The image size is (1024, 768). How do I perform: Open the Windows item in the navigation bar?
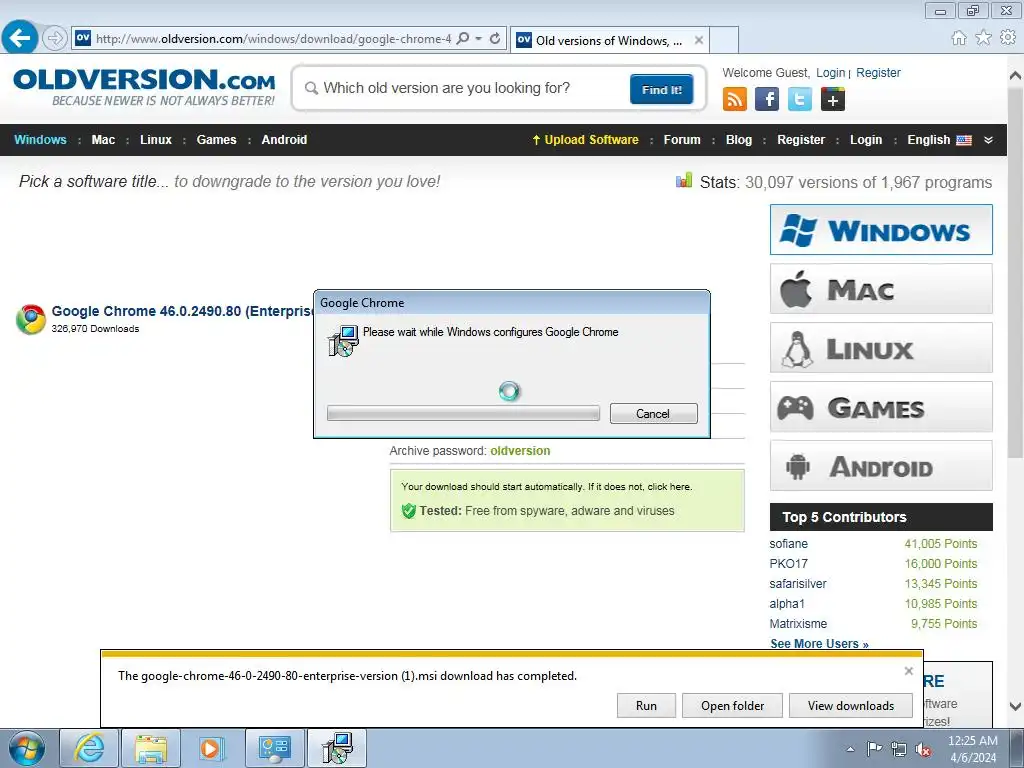pos(40,140)
